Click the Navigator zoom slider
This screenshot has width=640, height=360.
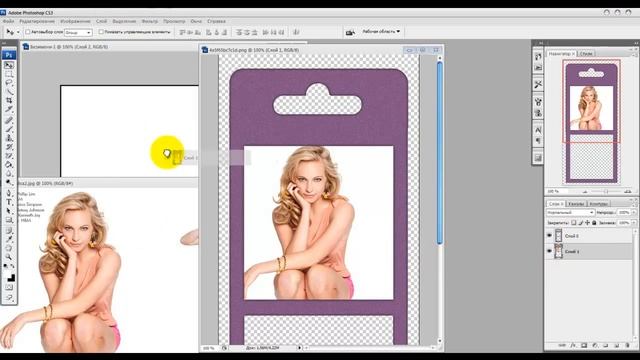point(606,191)
